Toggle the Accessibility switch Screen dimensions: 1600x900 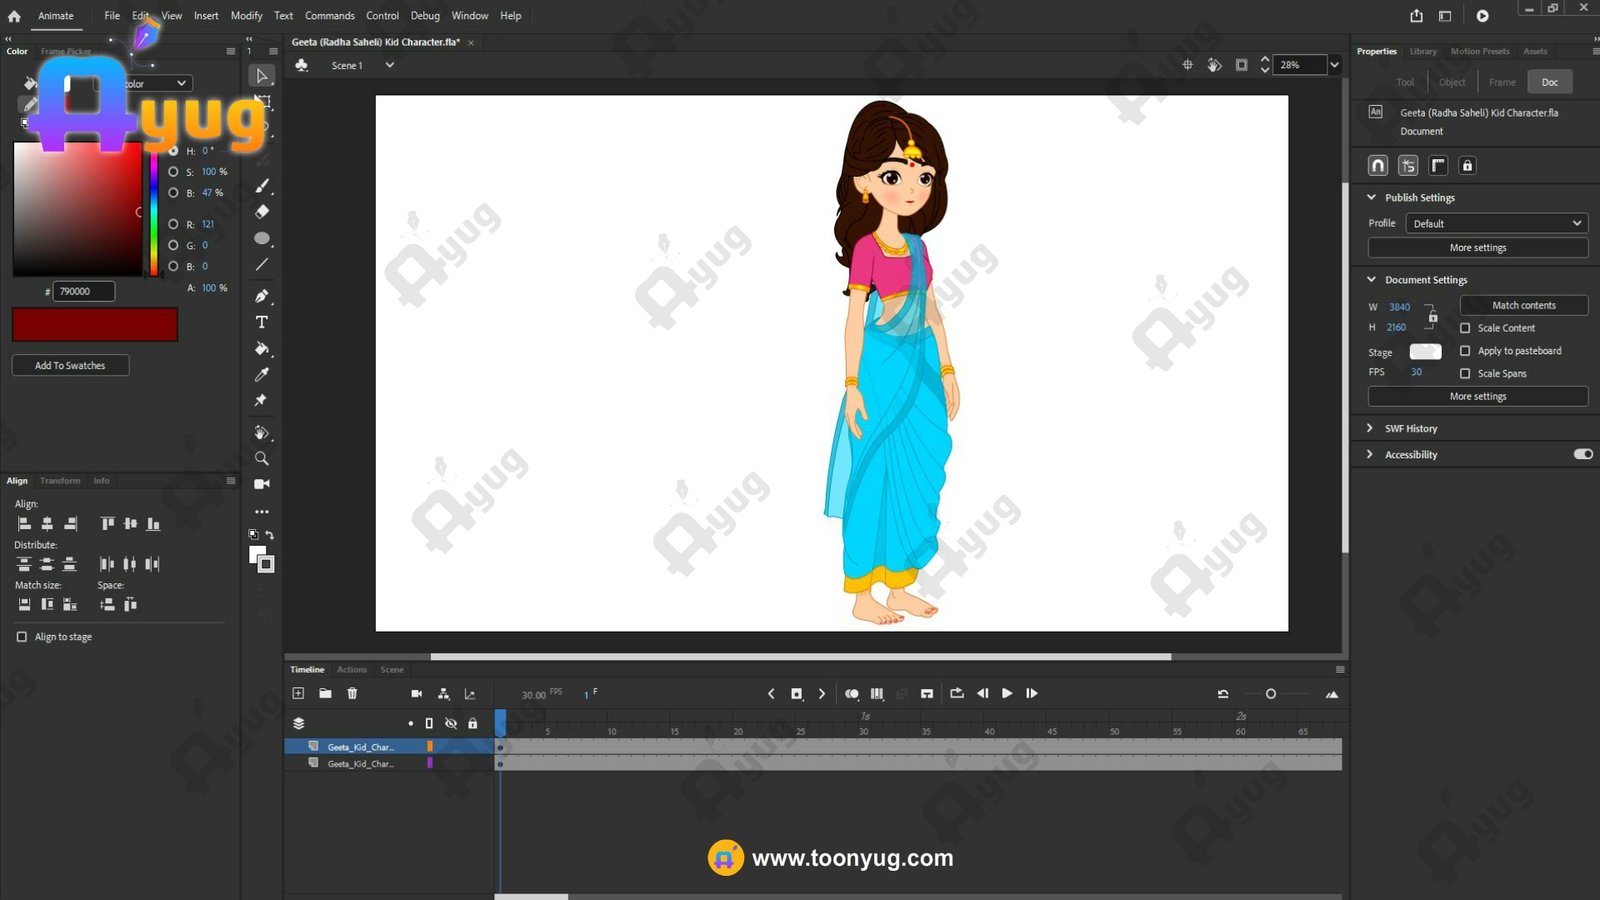coord(1583,454)
